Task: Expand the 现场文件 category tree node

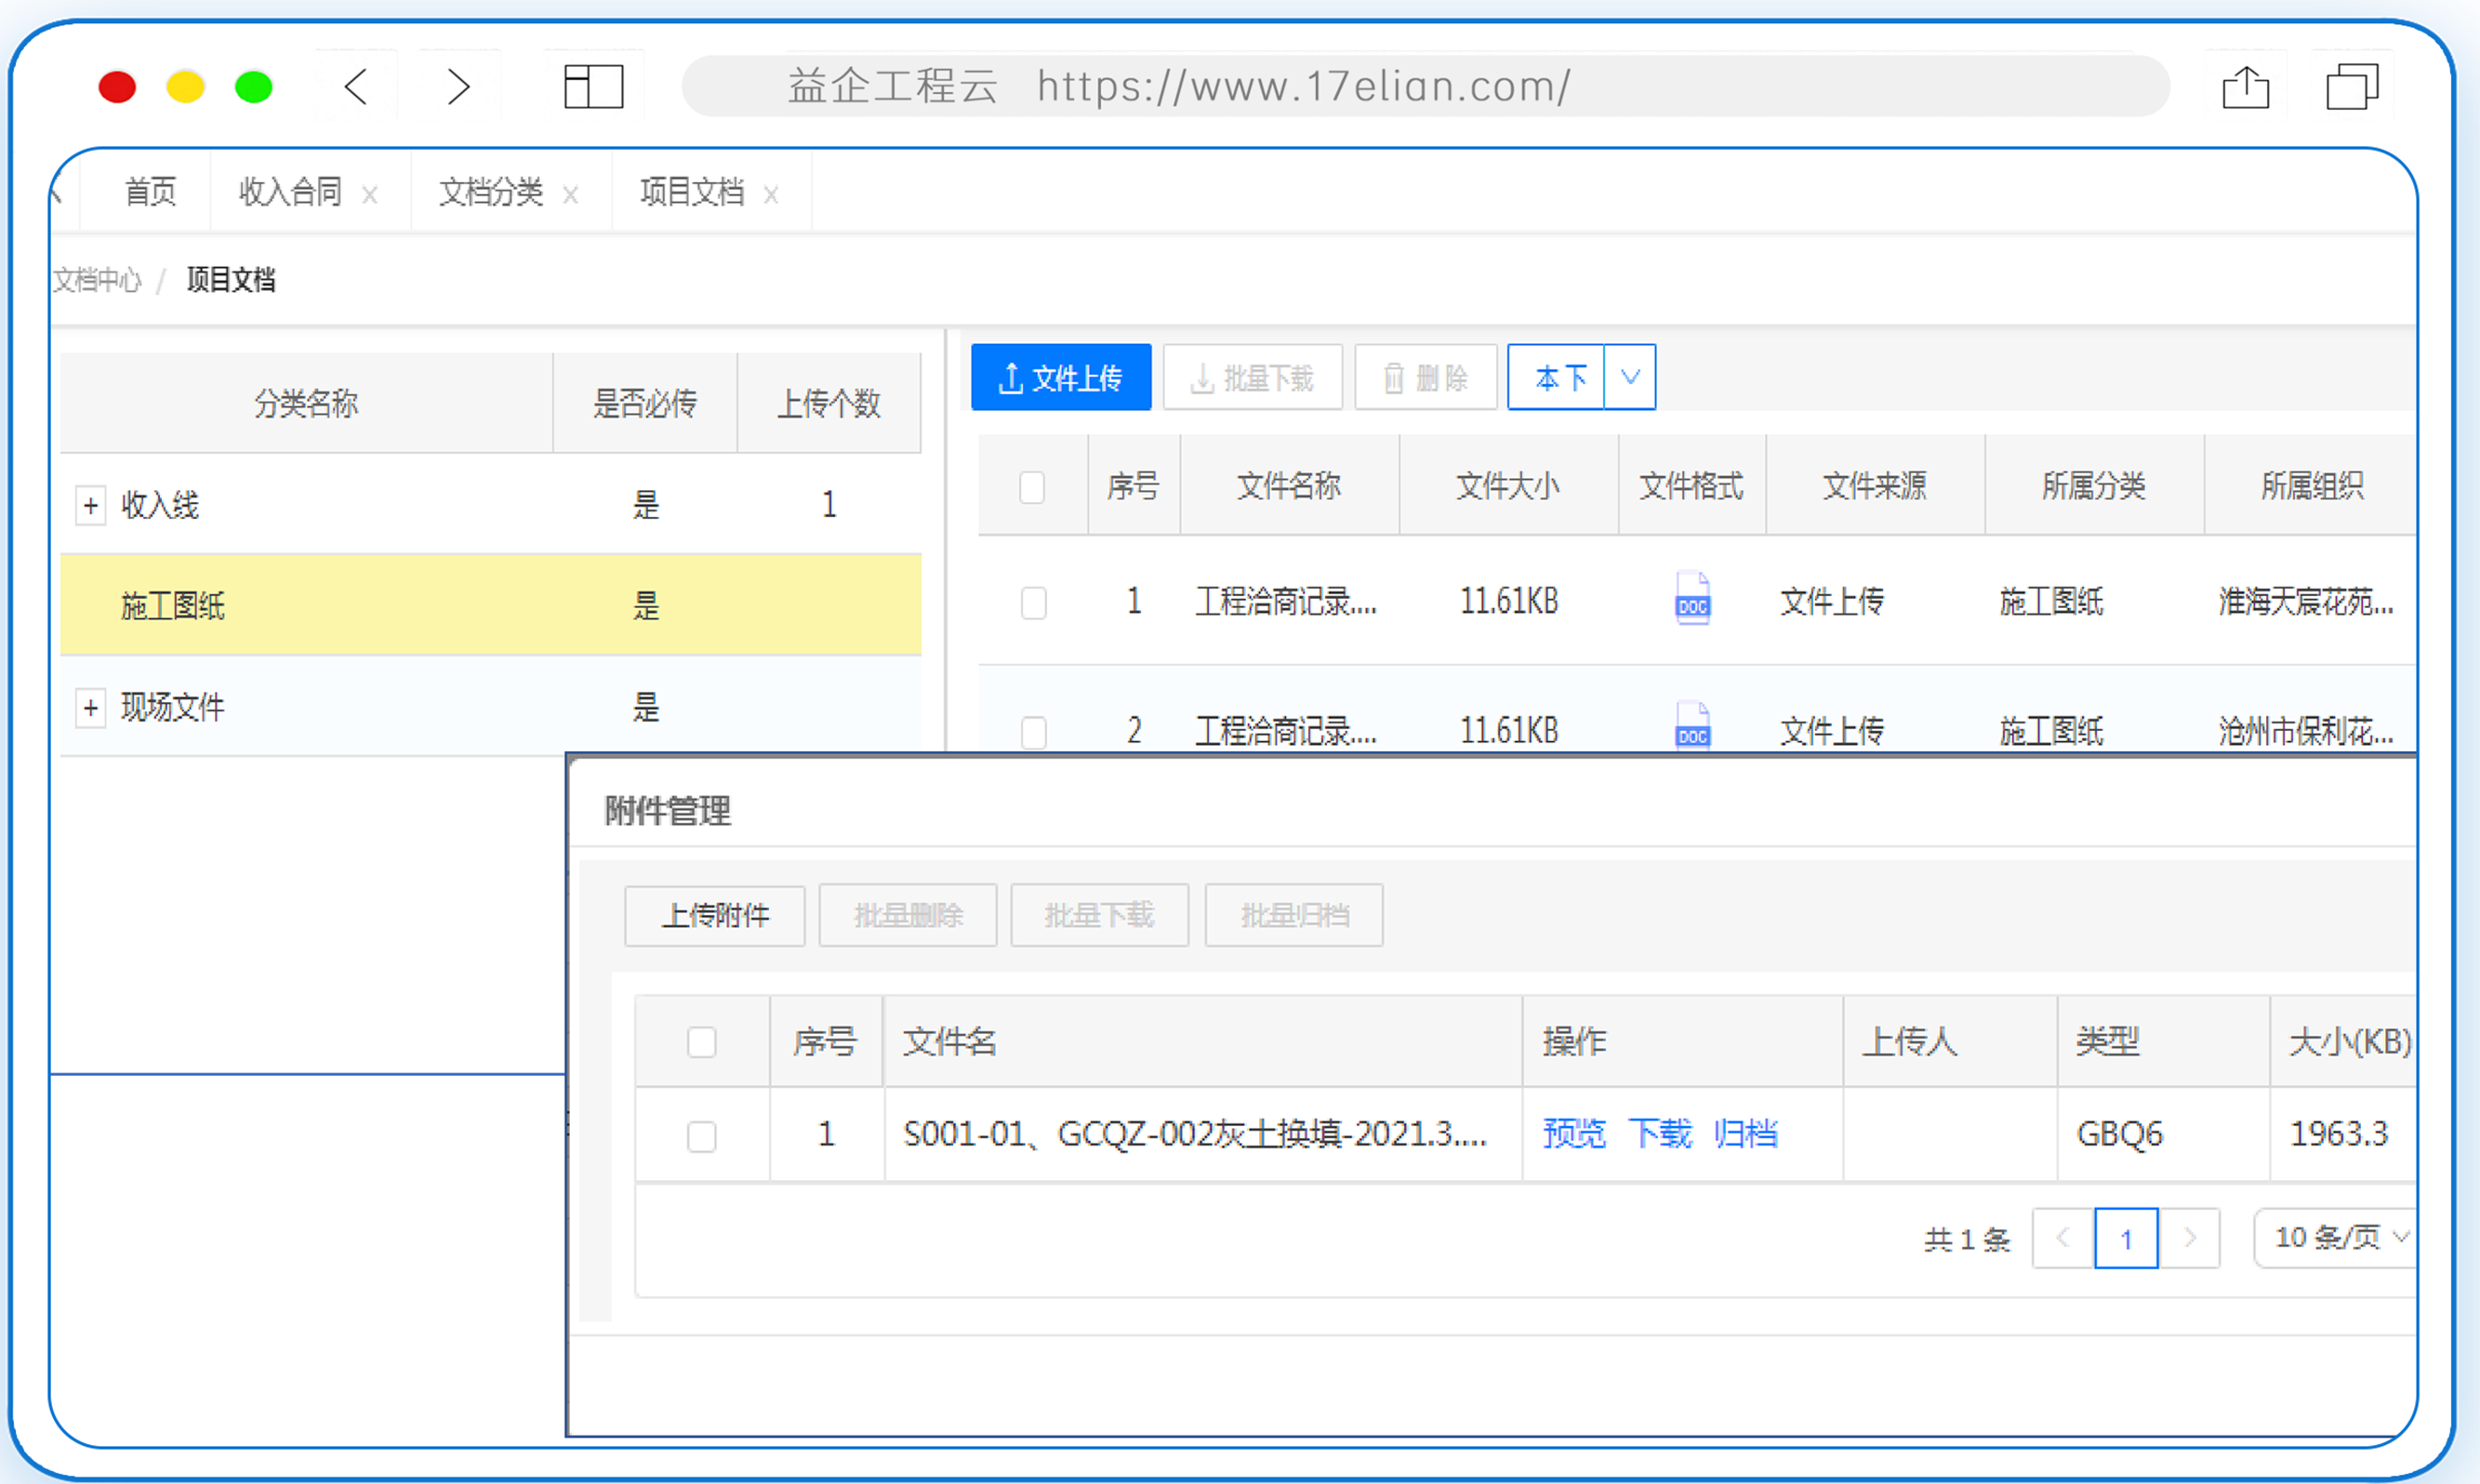Action: pyautogui.click(x=91, y=708)
